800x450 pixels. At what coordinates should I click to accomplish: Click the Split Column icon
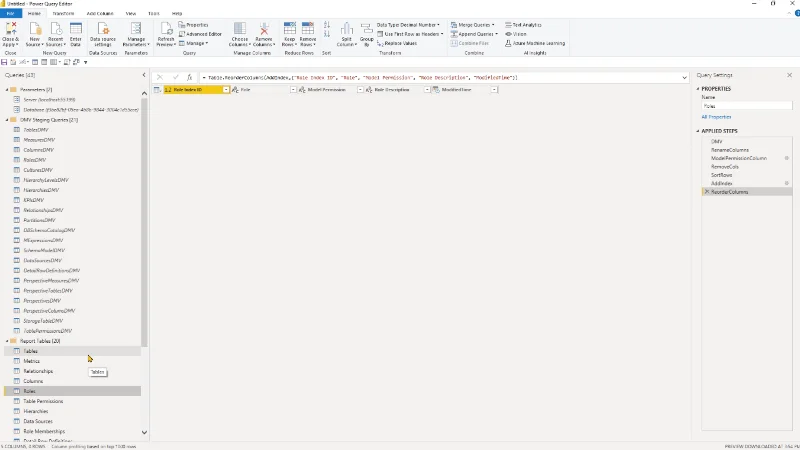point(346,29)
